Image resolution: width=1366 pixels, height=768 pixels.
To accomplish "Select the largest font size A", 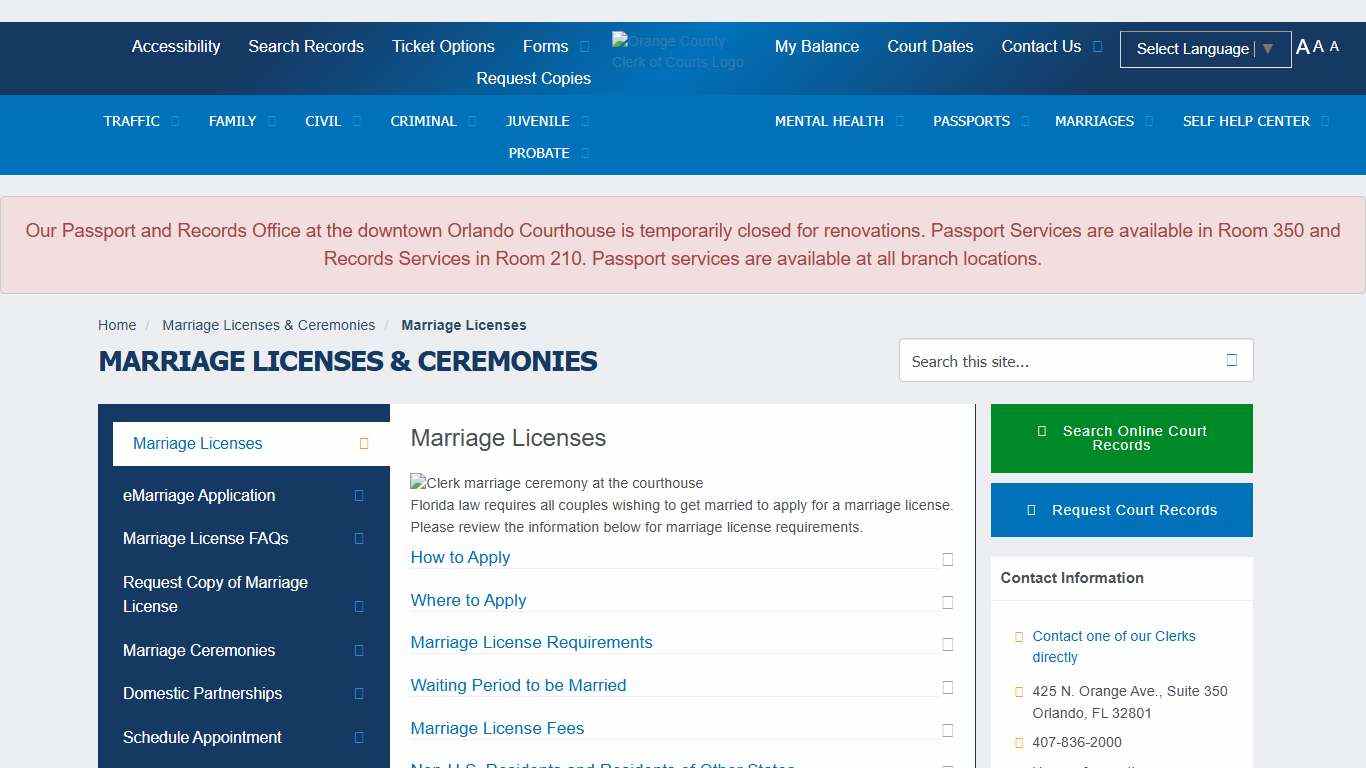I will click(x=1302, y=47).
